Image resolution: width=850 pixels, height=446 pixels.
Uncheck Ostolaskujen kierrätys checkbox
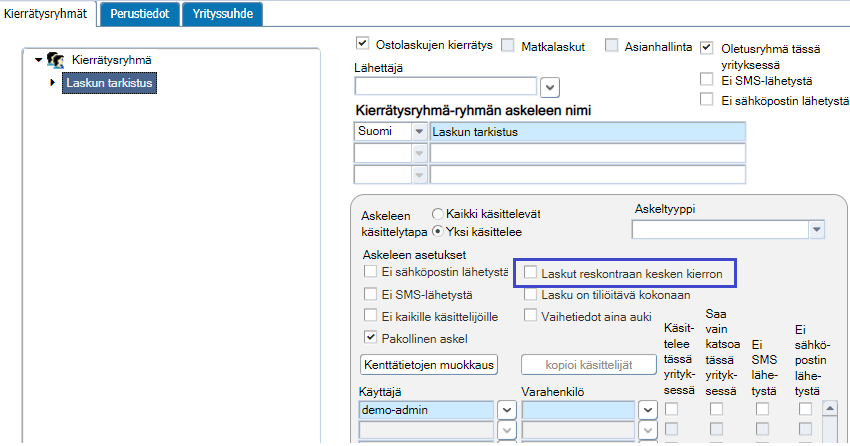(362, 43)
